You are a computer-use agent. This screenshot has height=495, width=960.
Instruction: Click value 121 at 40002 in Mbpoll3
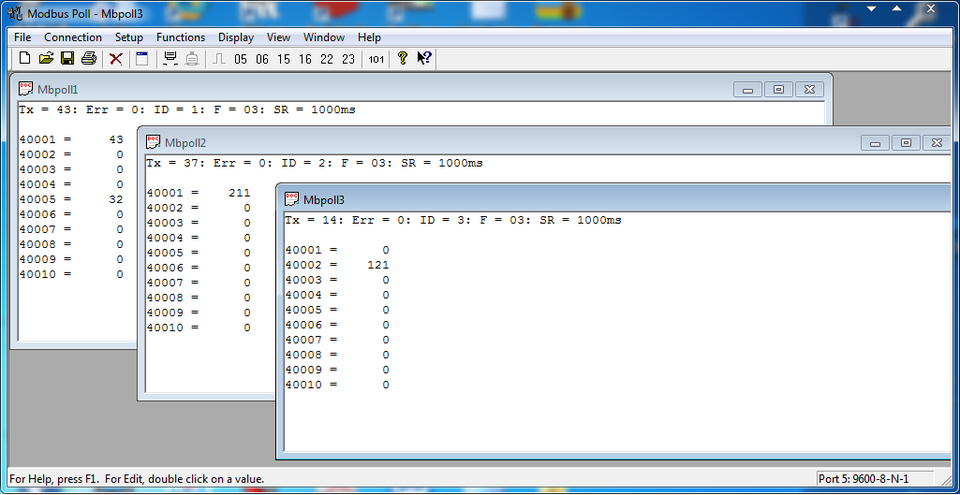tap(378, 265)
